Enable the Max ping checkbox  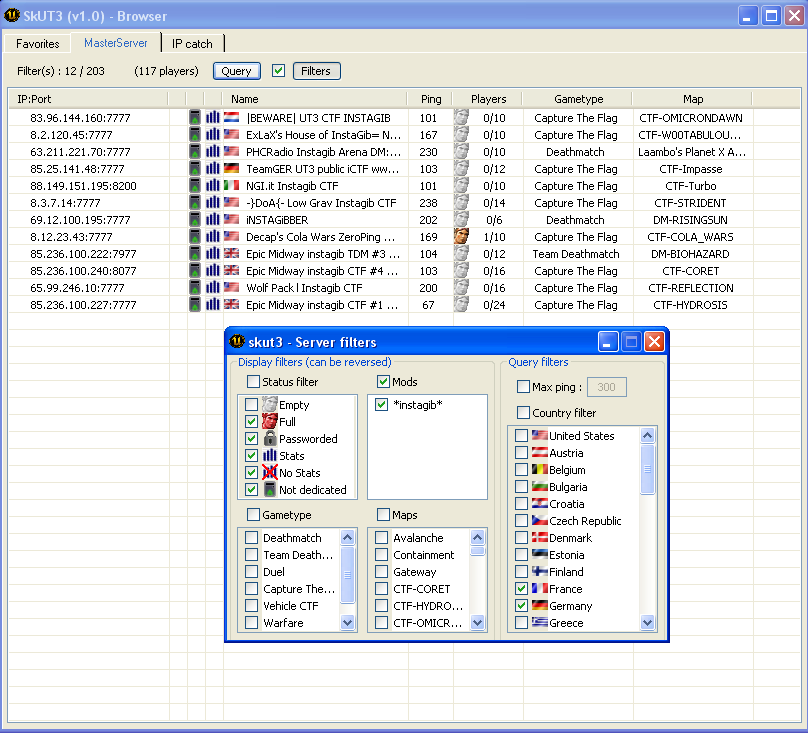pos(523,387)
